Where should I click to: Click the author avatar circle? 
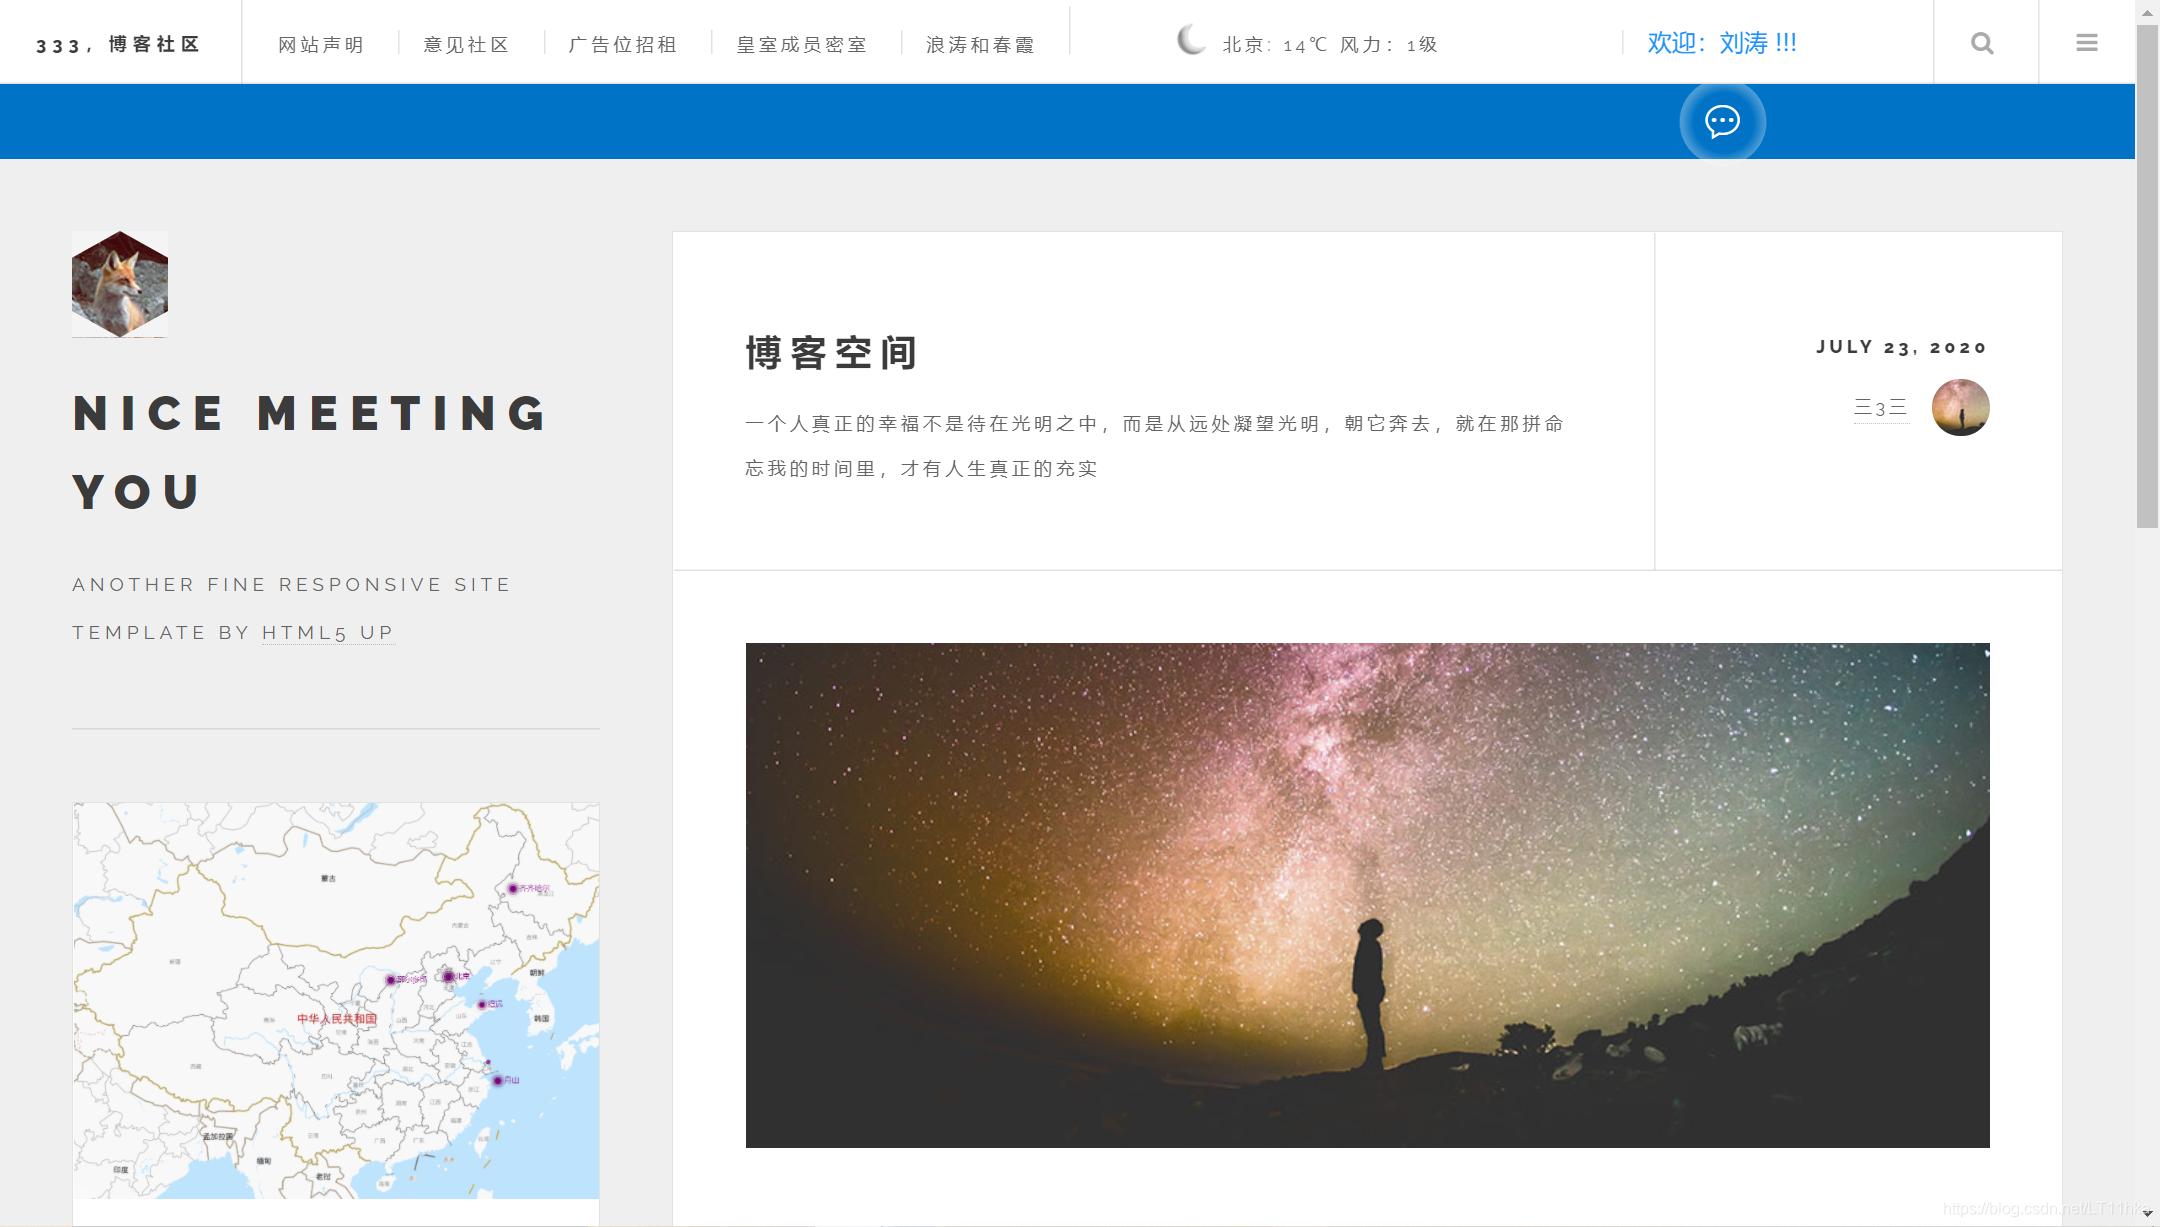pyautogui.click(x=1960, y=407)
